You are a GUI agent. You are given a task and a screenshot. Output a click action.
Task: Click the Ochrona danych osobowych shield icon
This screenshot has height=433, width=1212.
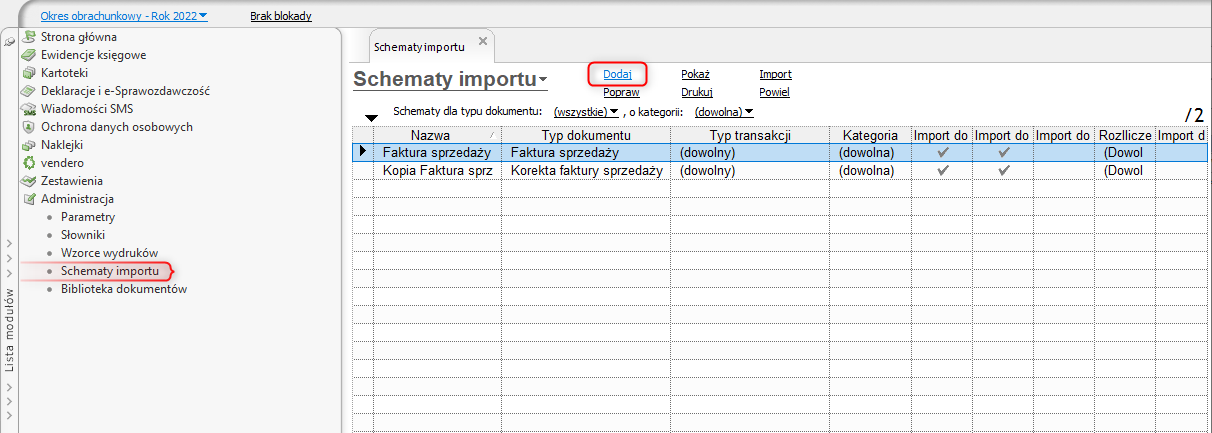[28, 127]
